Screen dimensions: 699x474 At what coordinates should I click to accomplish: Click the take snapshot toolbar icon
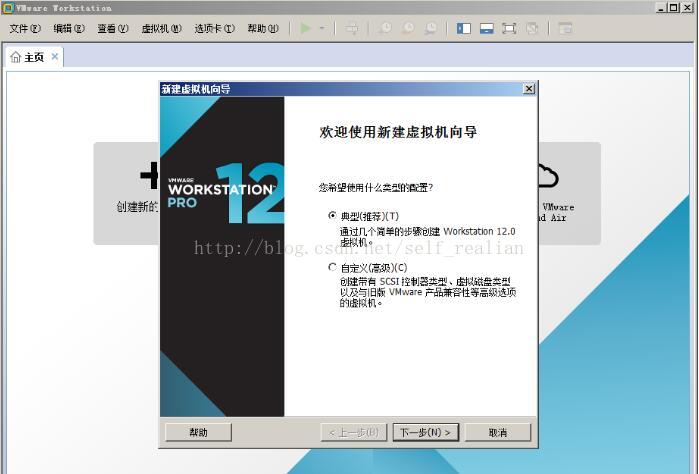pyautogui.click(x=385, y=29)
